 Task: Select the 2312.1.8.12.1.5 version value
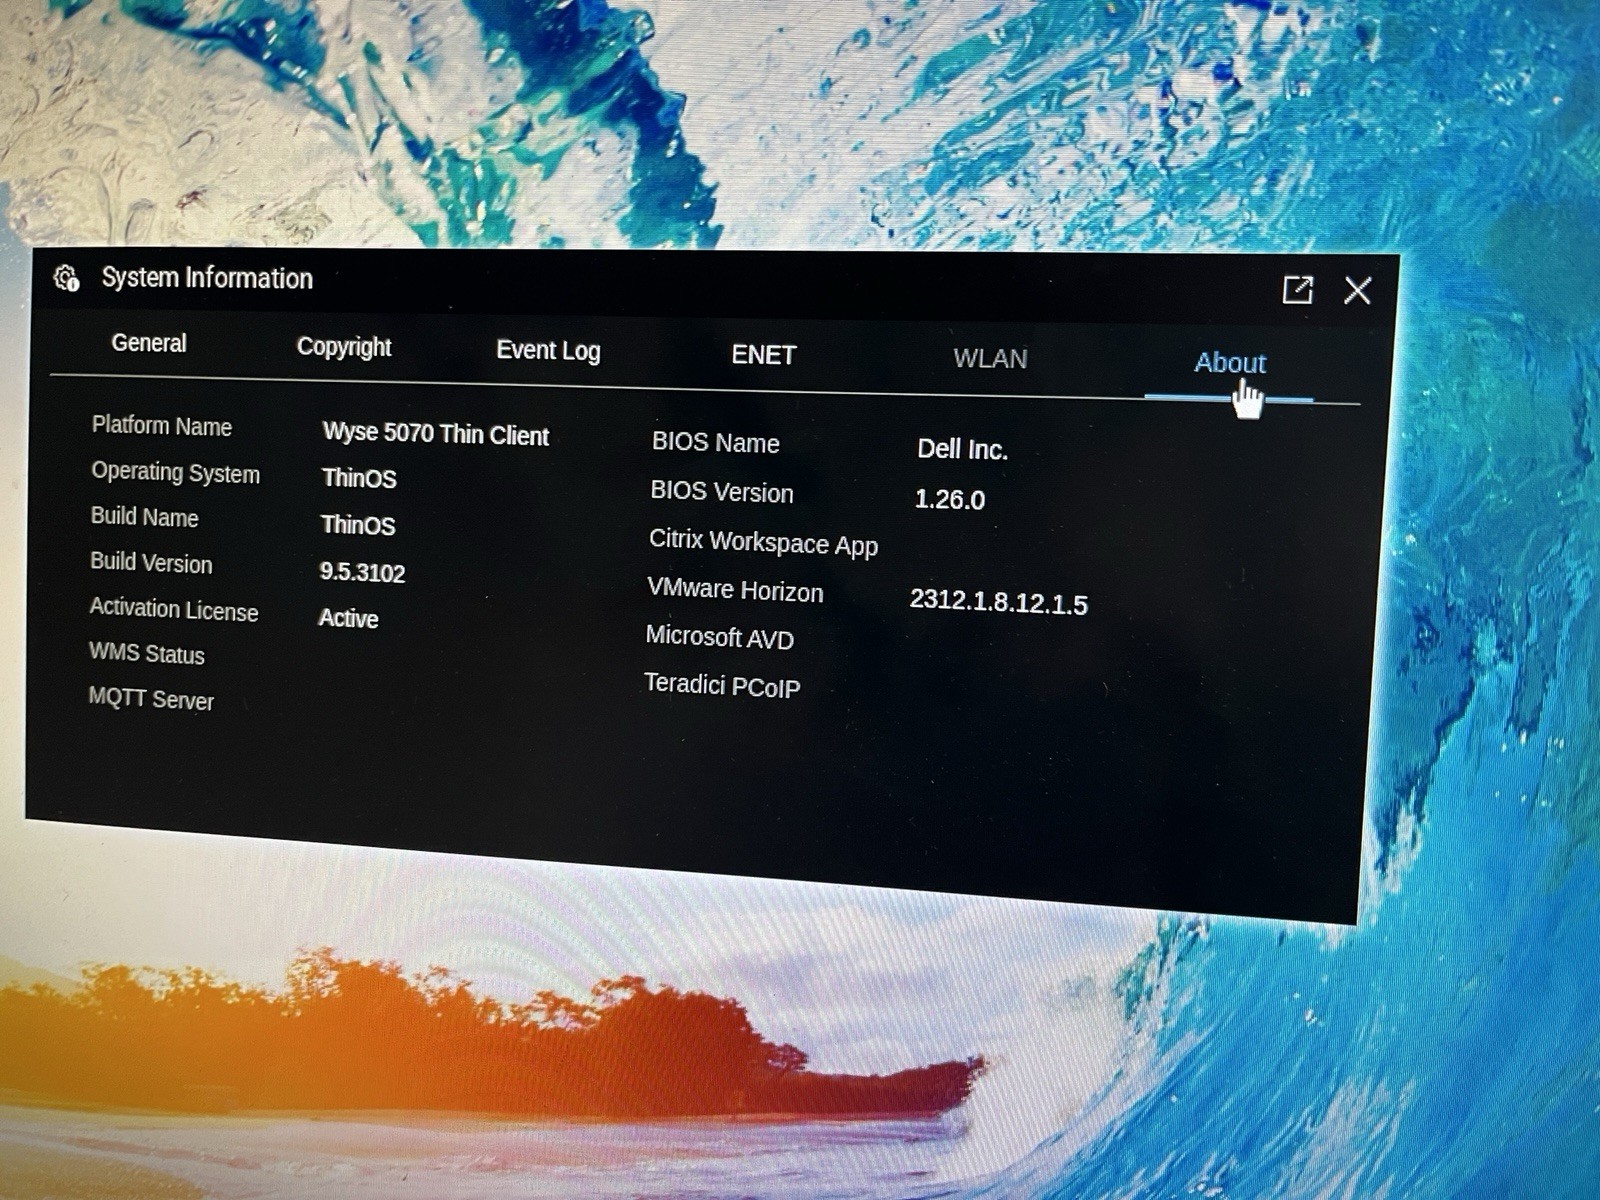pos(998,602)
